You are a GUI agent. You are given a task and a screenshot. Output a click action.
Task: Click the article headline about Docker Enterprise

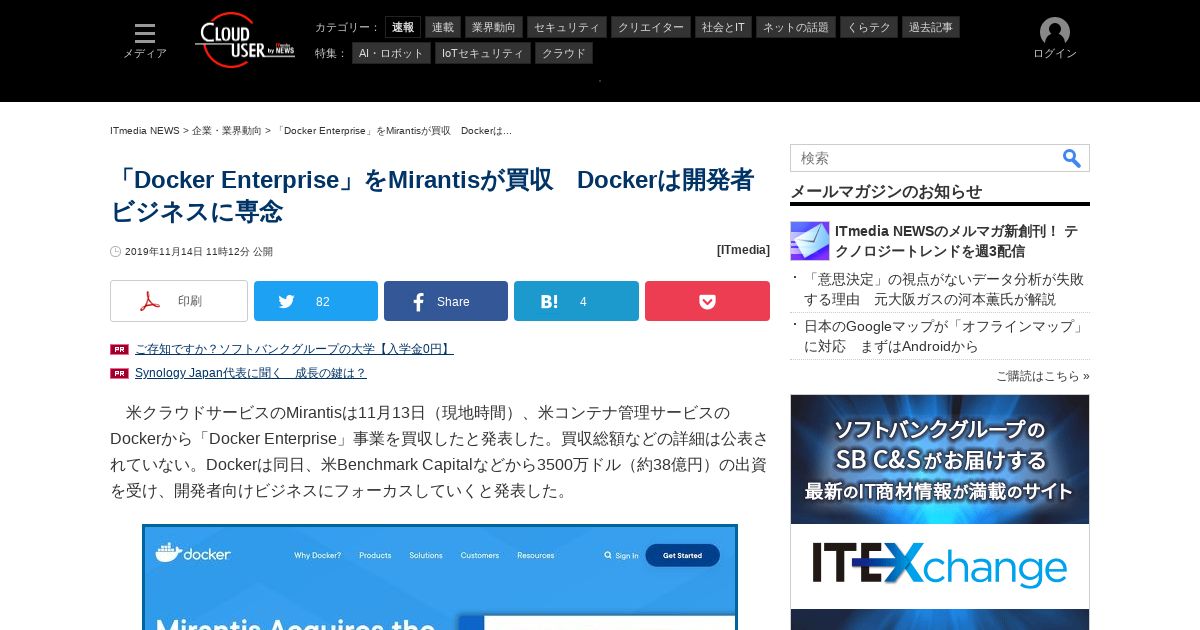pos(432,195)
